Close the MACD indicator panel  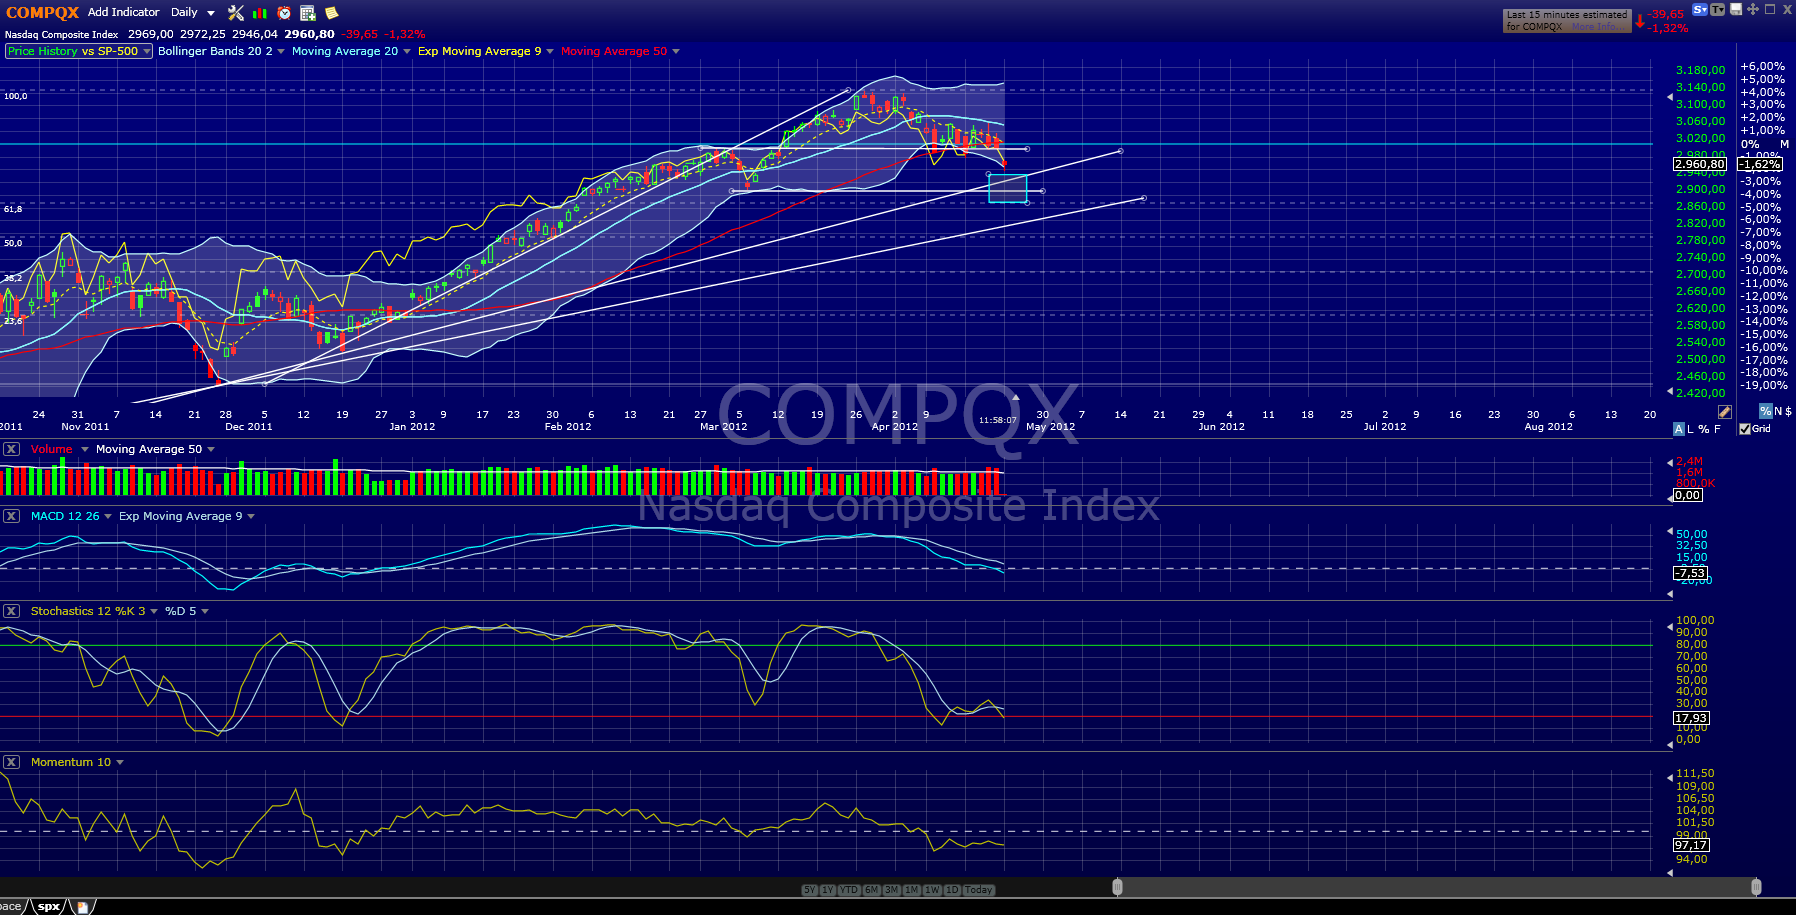(x=11, y=516)
